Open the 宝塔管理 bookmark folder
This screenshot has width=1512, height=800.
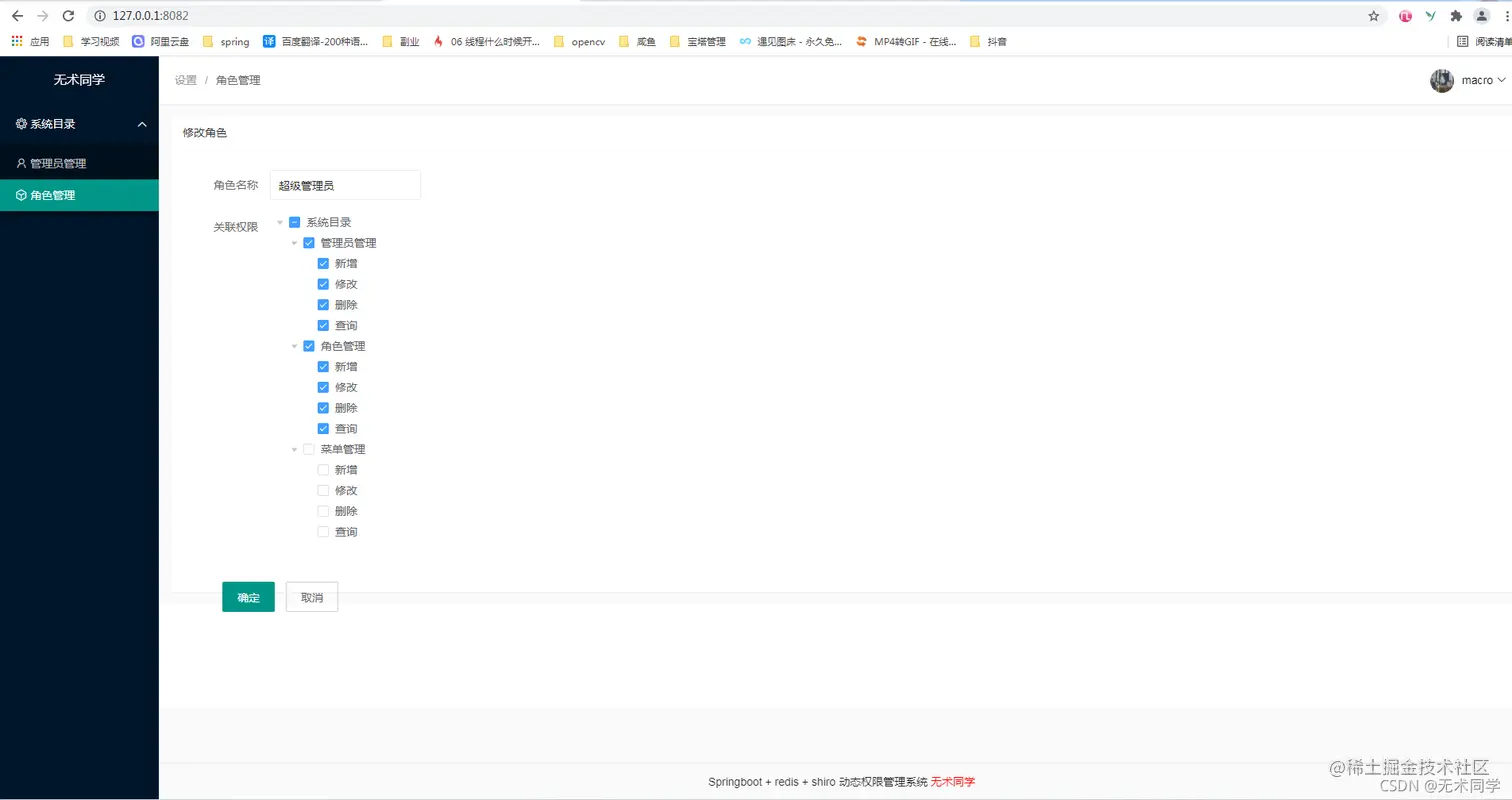[697, 41]
